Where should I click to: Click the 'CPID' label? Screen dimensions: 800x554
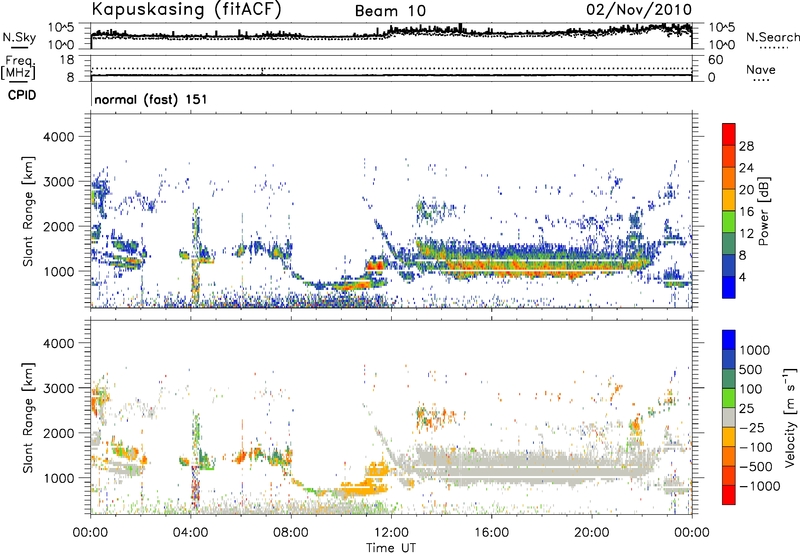pos(22,95)
